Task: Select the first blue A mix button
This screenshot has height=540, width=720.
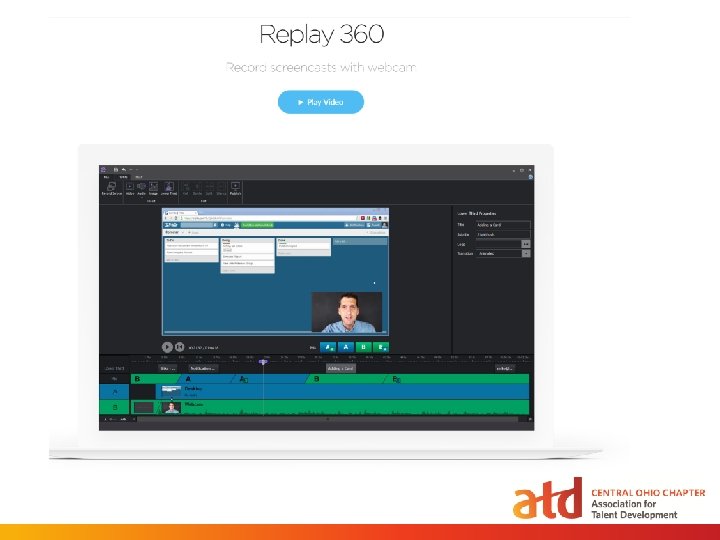Action: pos(328,347)
